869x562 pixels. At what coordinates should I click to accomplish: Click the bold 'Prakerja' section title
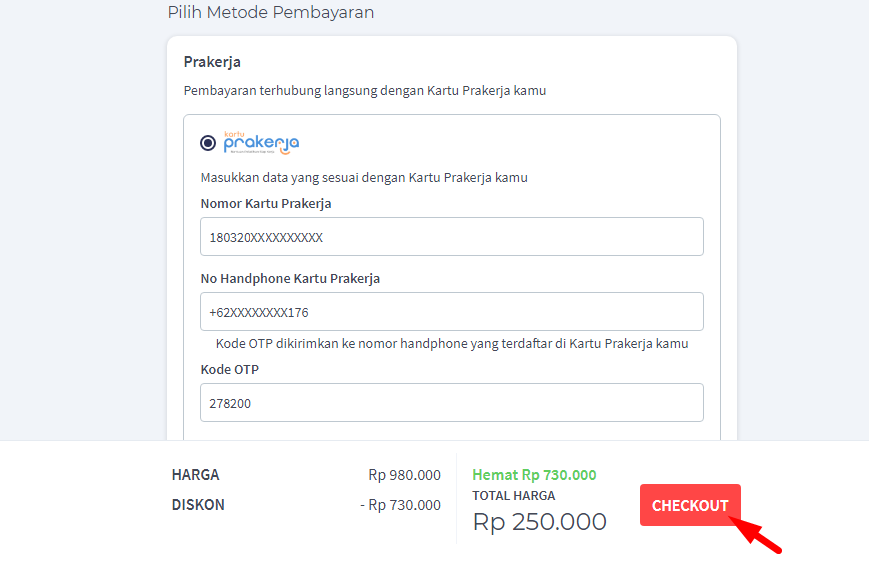pyautogui.click(x=212, y=62)
